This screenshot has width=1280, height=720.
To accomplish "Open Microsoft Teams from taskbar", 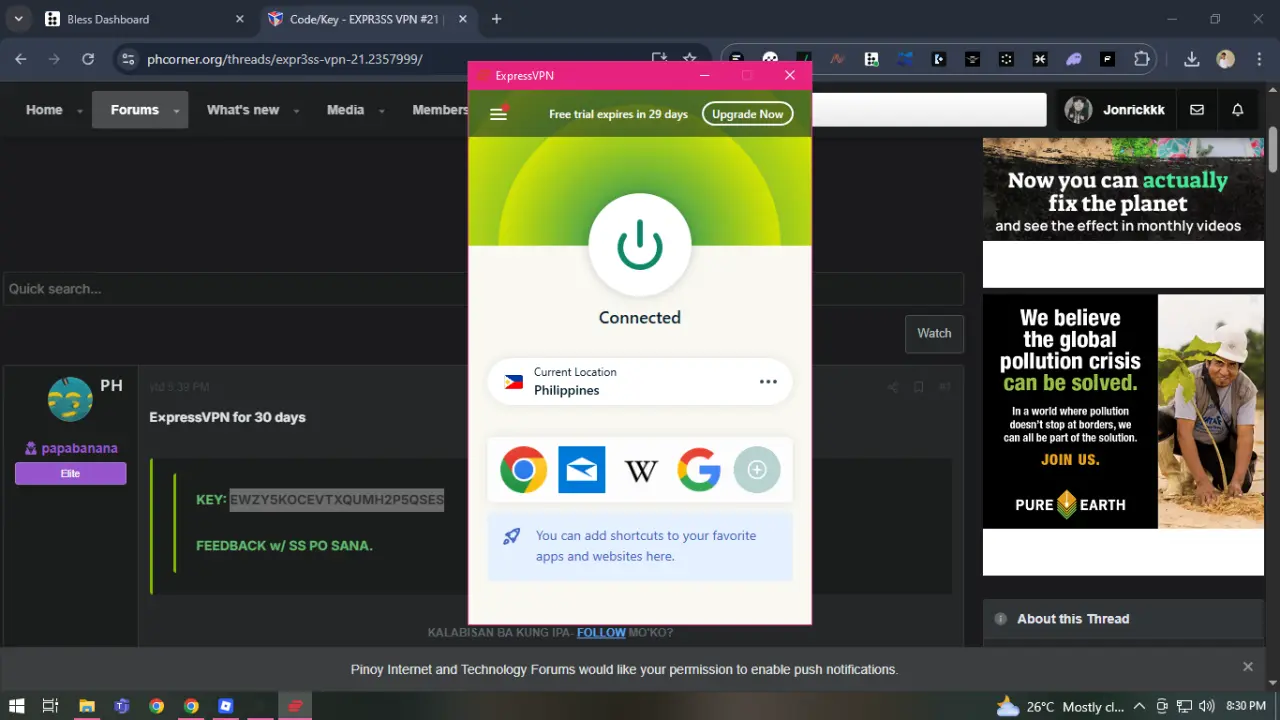I will coord(121,706).
